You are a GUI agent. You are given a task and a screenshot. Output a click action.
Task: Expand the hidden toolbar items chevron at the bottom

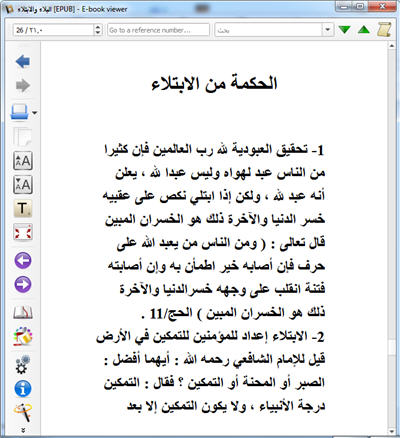click(23, 430)
